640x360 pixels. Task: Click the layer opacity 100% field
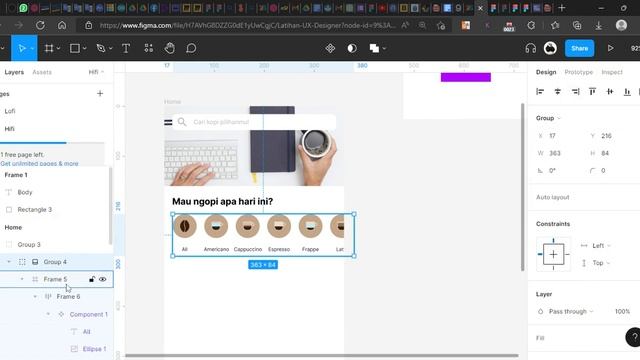622,311
